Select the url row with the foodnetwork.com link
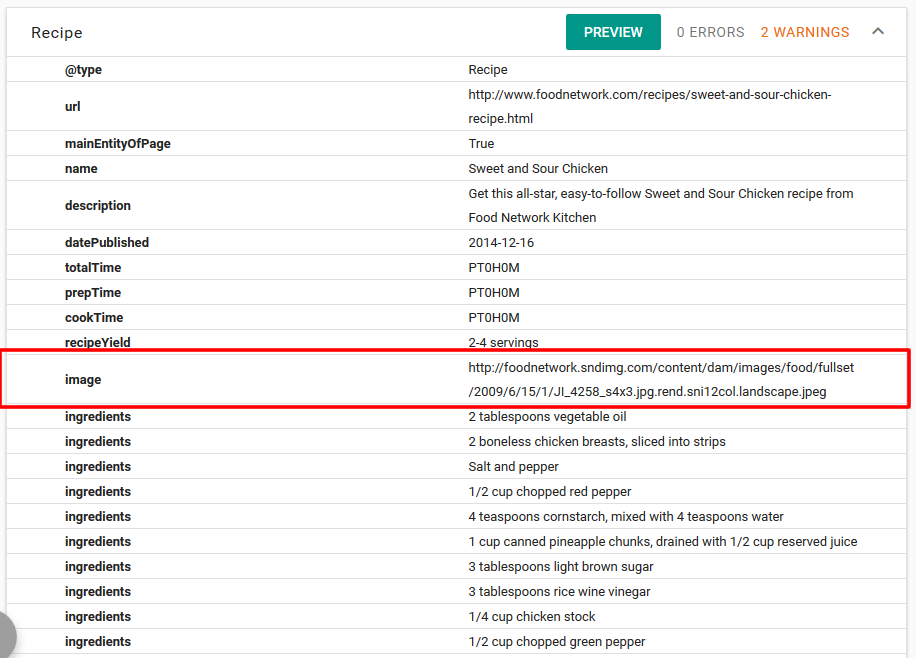Viewport: 916px width, 658px height. 649,106
